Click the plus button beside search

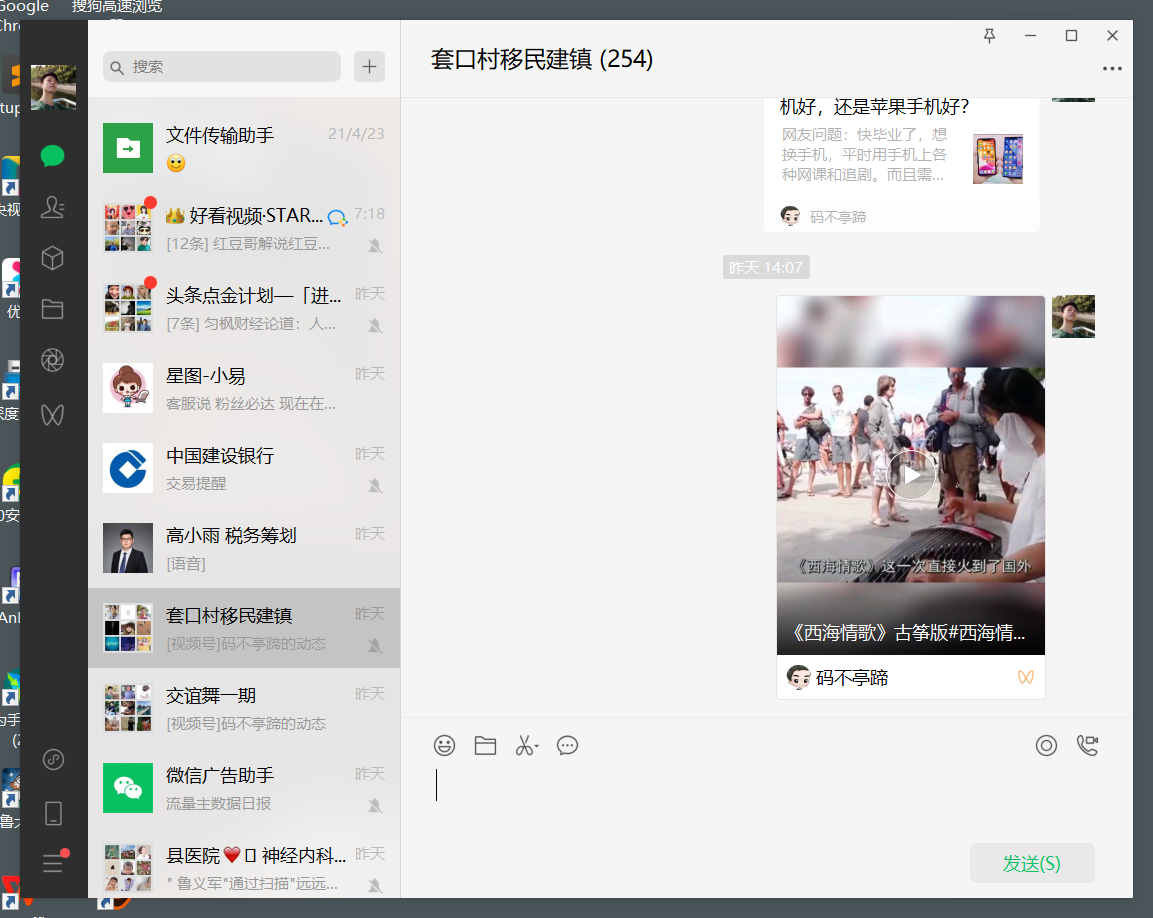pyautogui.click(x=369, y=67)
